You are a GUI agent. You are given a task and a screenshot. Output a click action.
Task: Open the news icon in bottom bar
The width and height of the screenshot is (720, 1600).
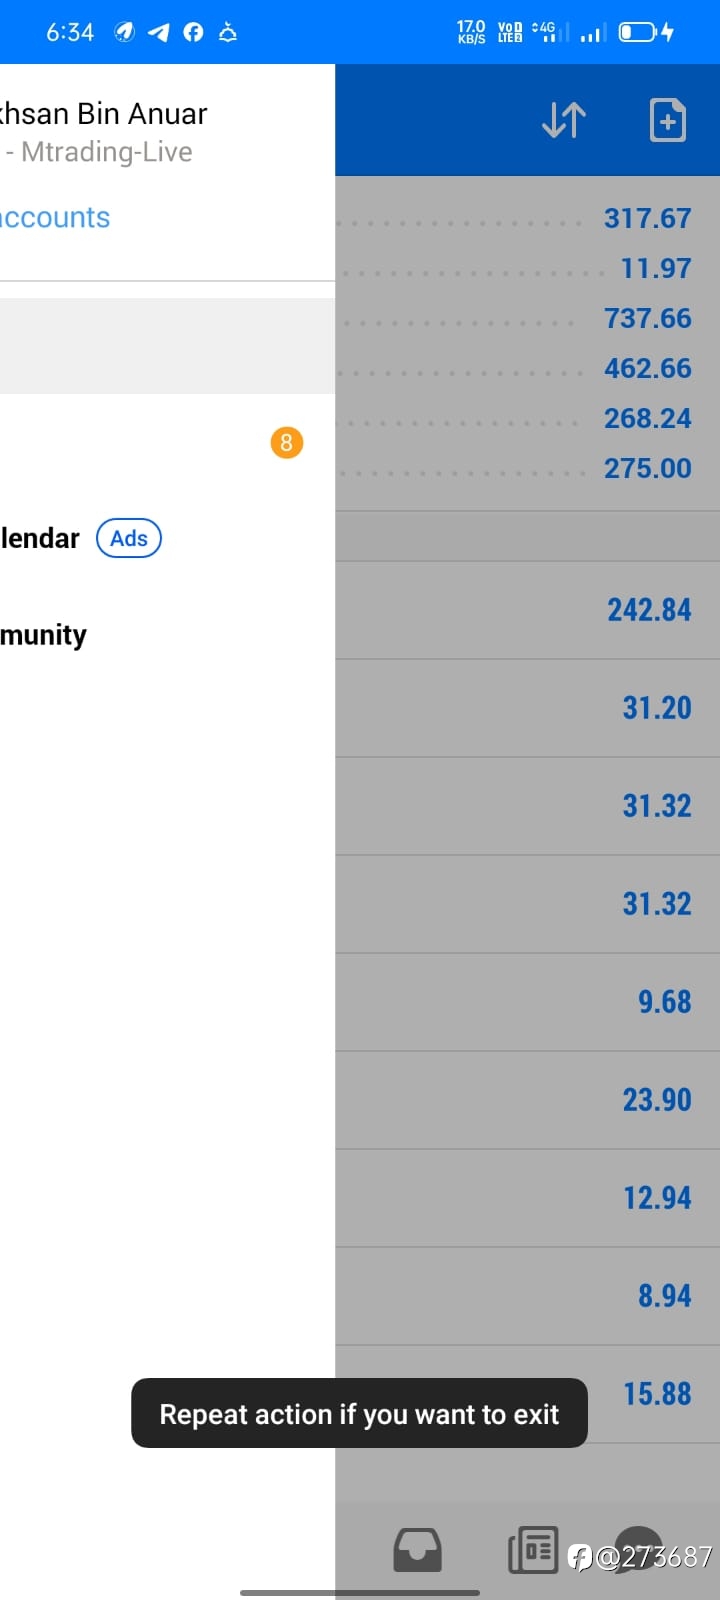pyautogui.click(x=533, y=1551)
